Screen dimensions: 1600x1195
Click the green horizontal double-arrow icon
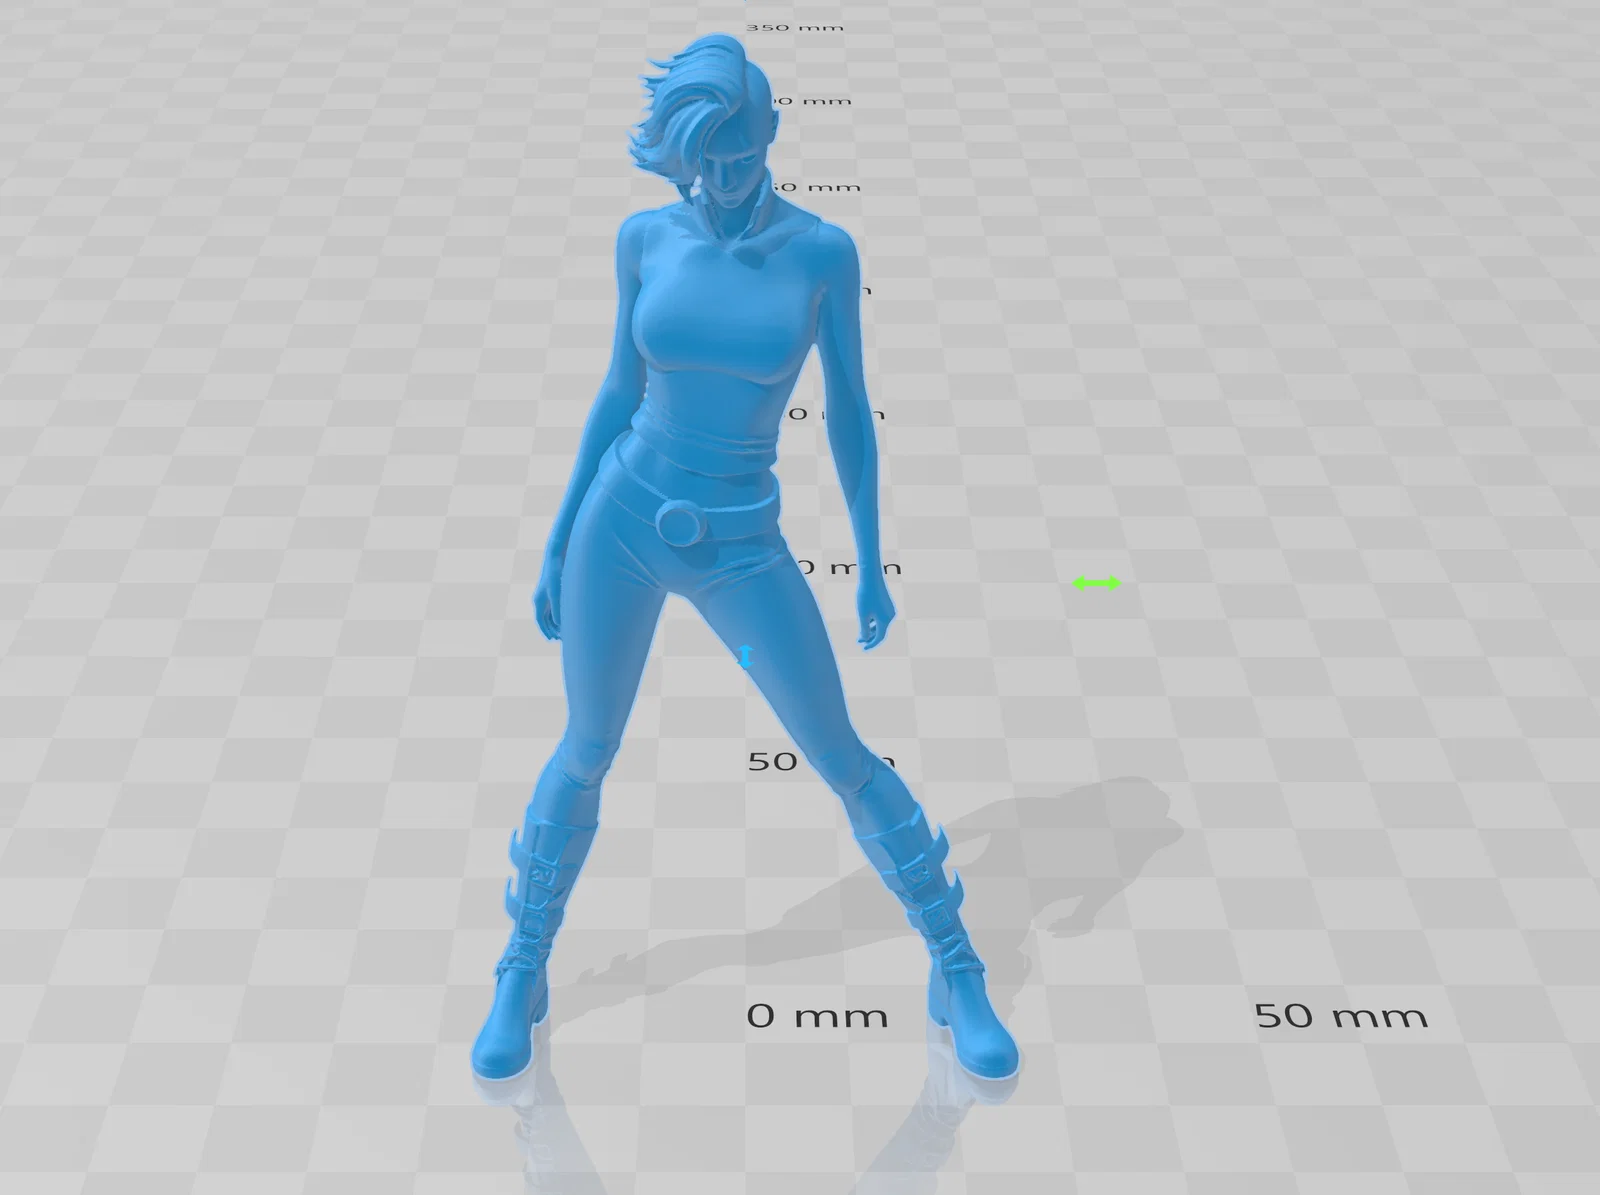point(1097,583)
